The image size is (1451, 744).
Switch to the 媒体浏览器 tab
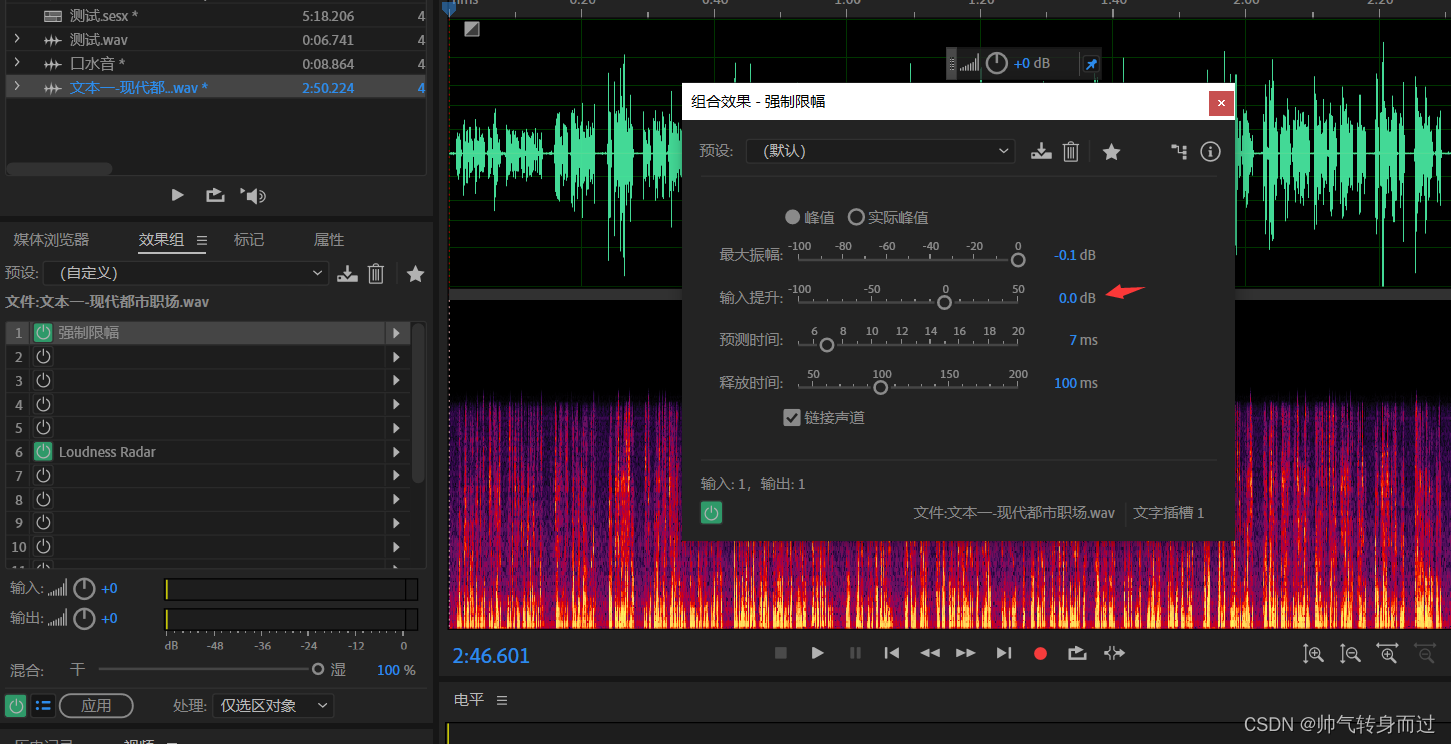(x=51, y=240)
